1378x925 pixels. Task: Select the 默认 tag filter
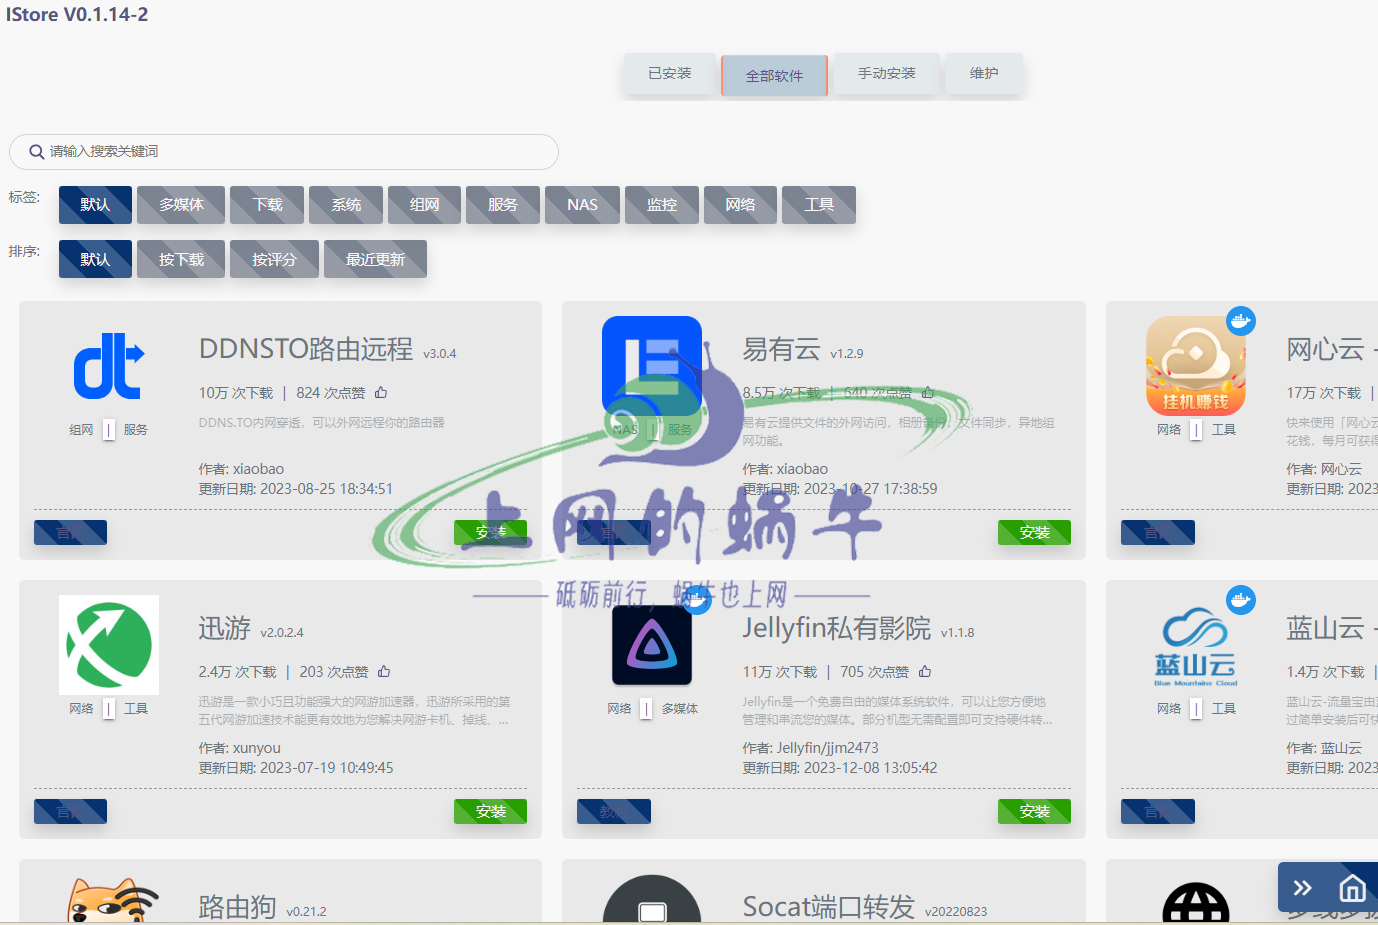(x=95, y=204)
